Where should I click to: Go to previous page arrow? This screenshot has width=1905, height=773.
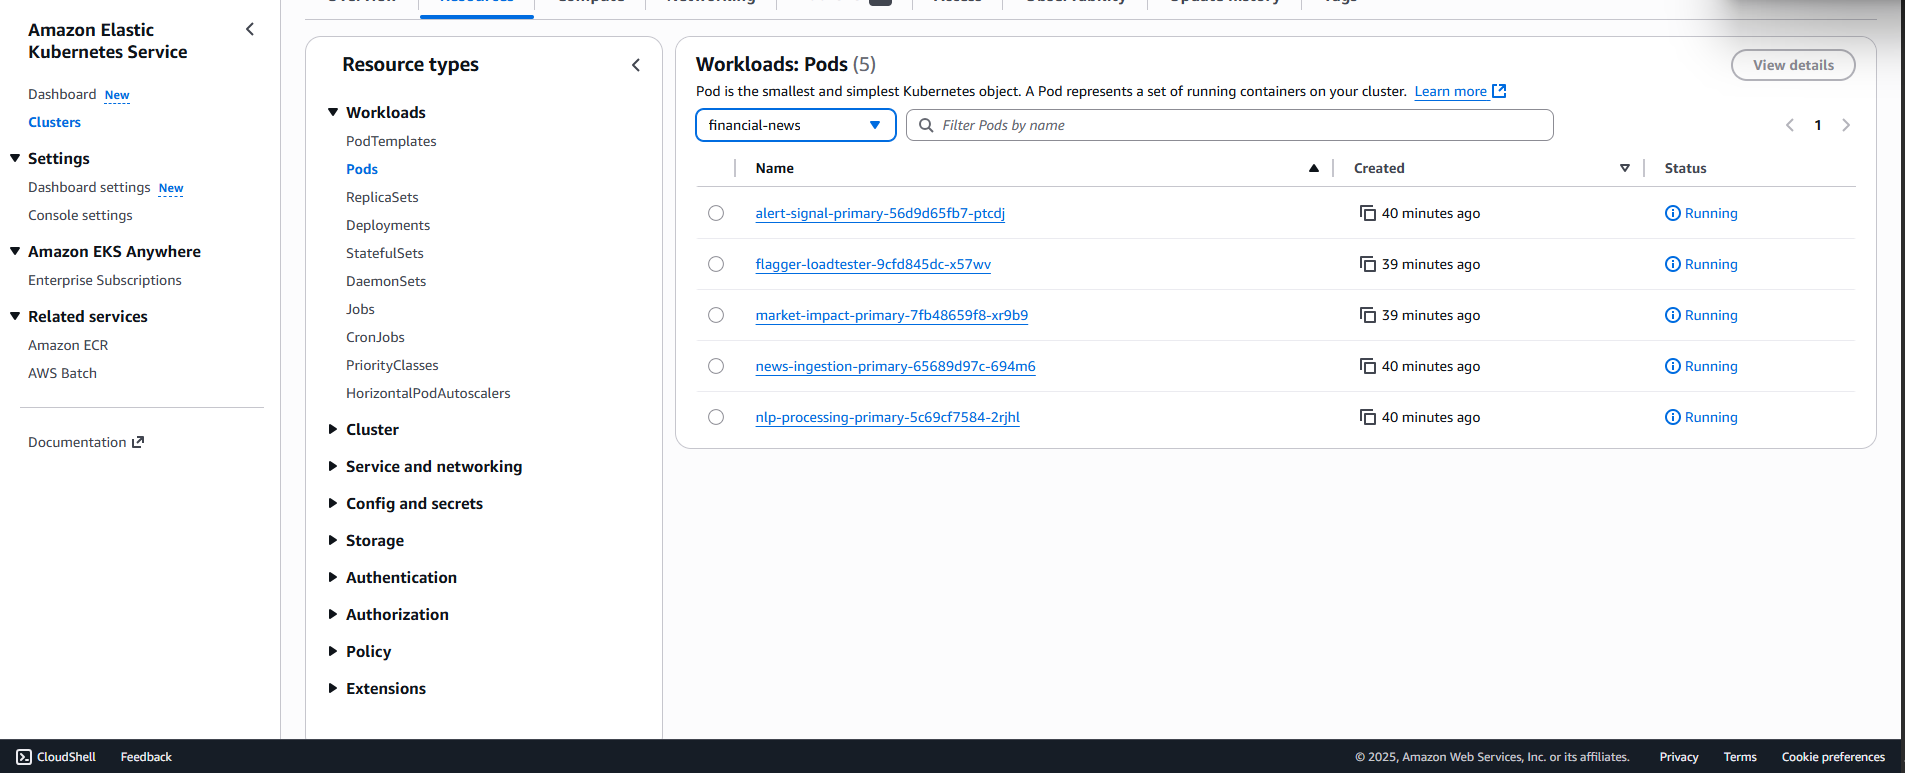(1790, 125)
